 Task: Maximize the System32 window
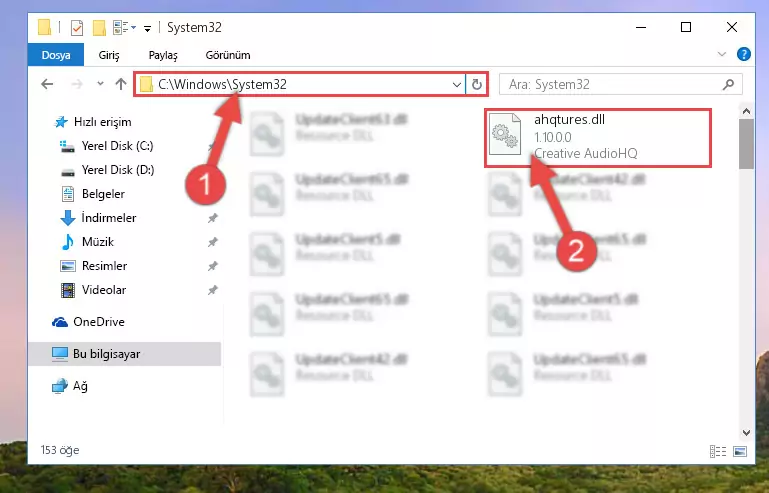coord(686,27)
